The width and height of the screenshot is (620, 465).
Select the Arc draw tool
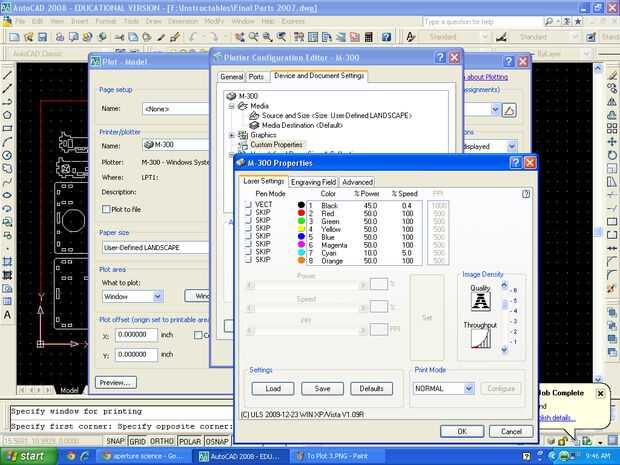(x=7, y=142)
